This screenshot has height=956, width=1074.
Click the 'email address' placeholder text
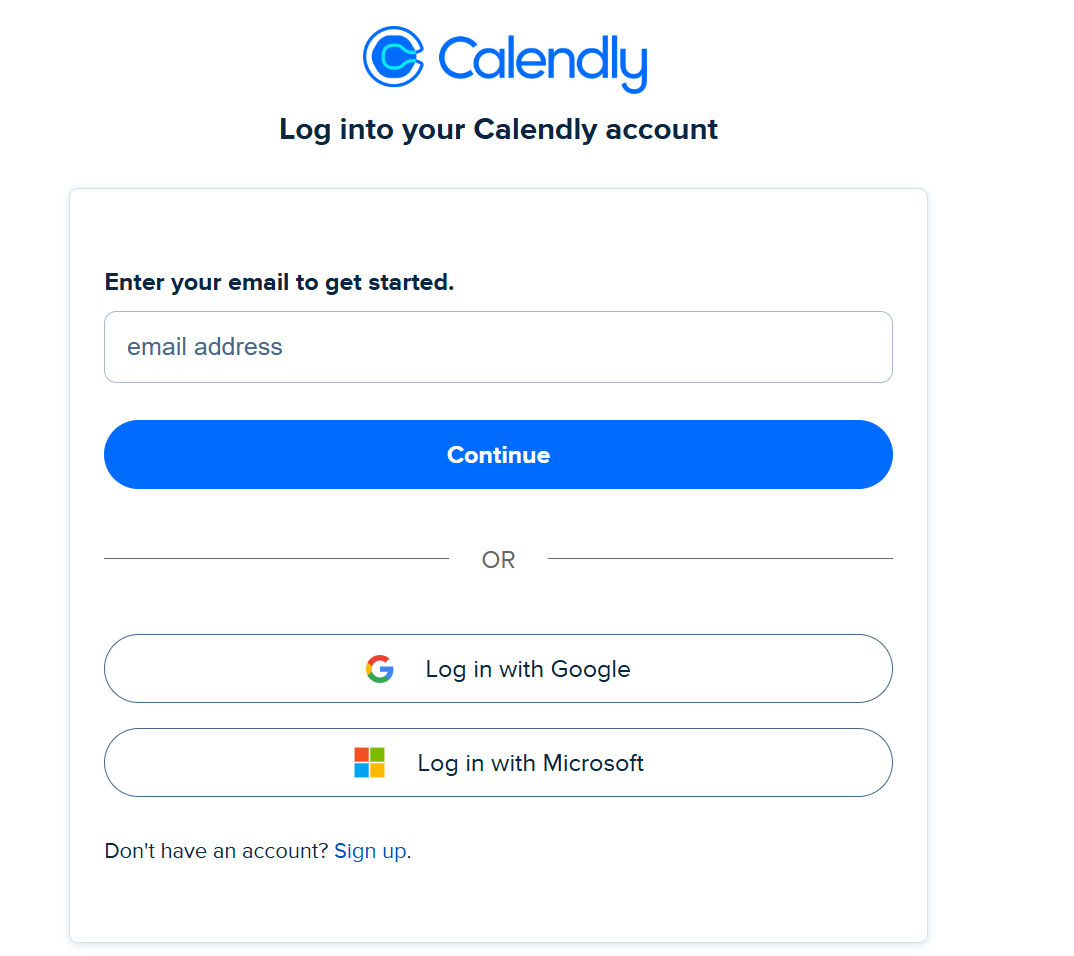(205, 347)
